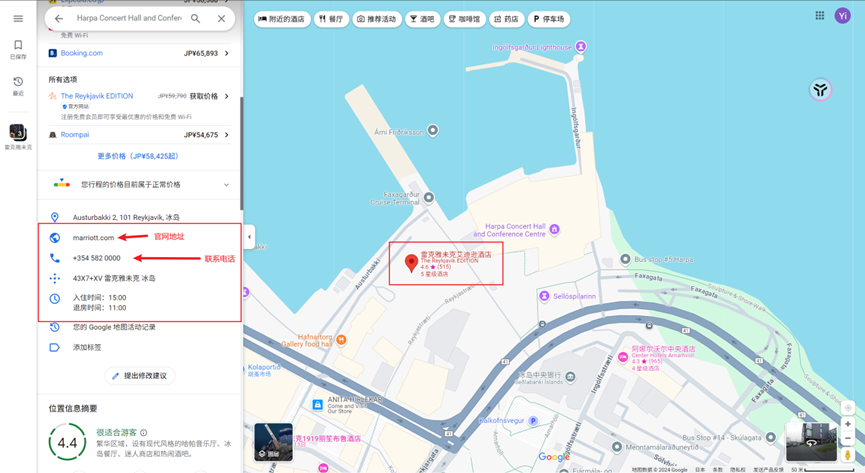
Task: Open the Reykjavik recent place thumbnail
Action: coord(18,133)
